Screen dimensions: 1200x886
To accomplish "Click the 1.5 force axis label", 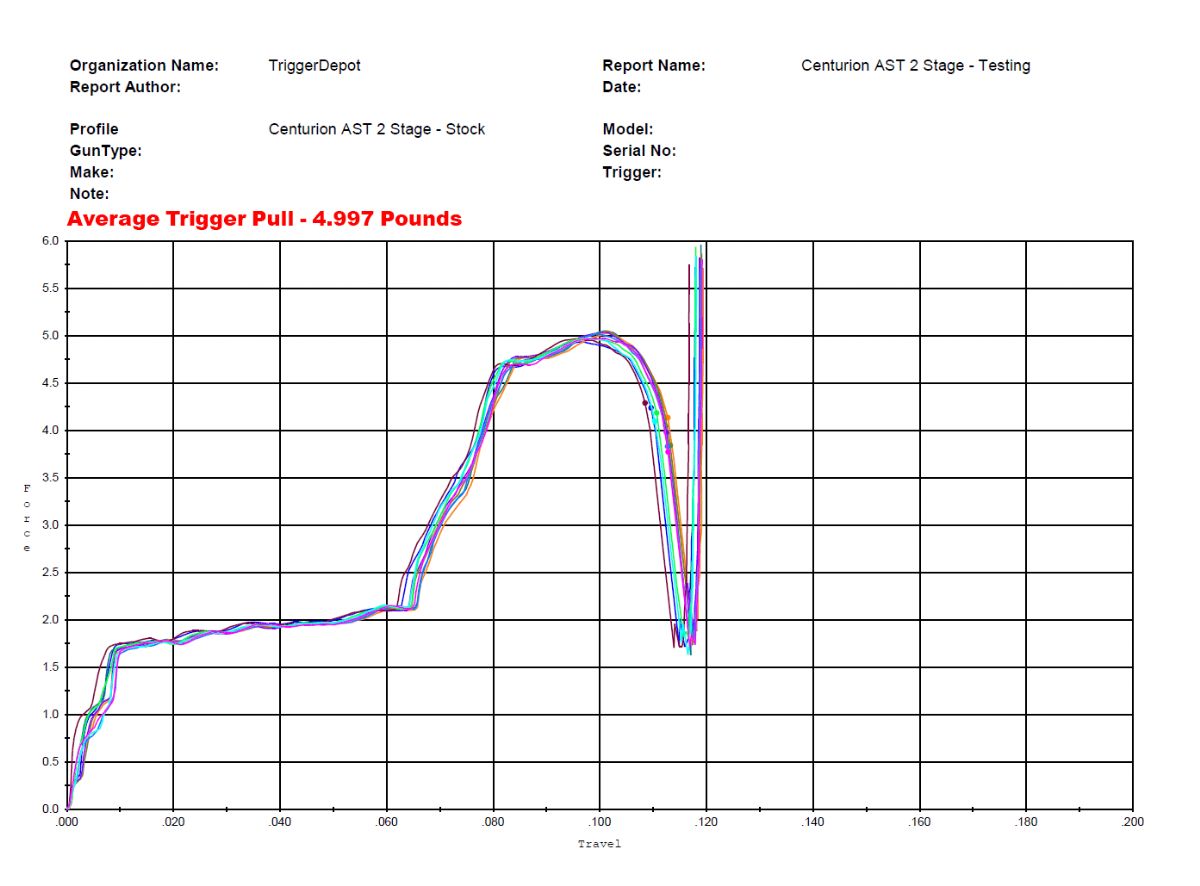I will pos(49,667).
